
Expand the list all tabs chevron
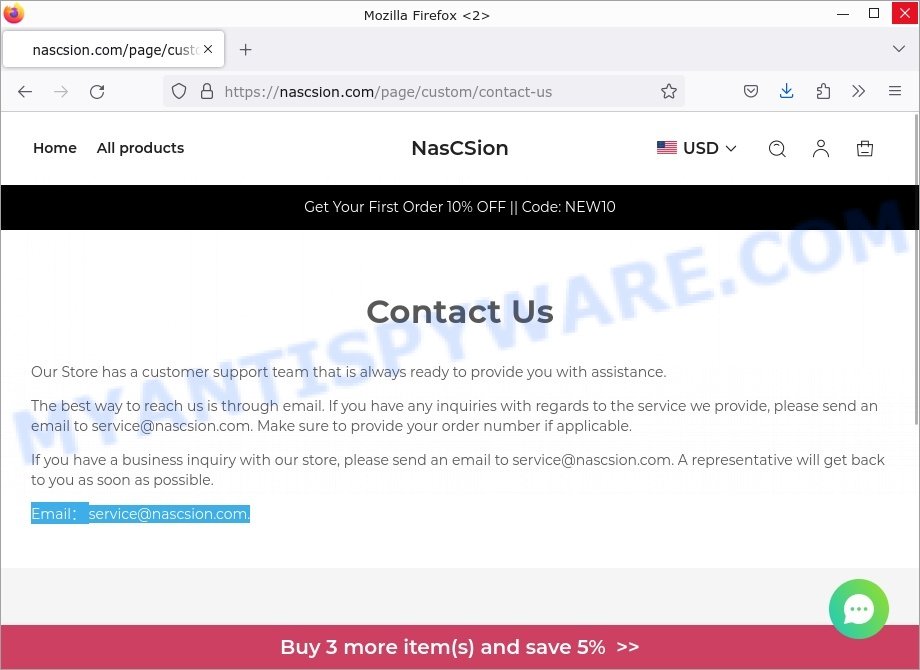[x=898, y=49]
